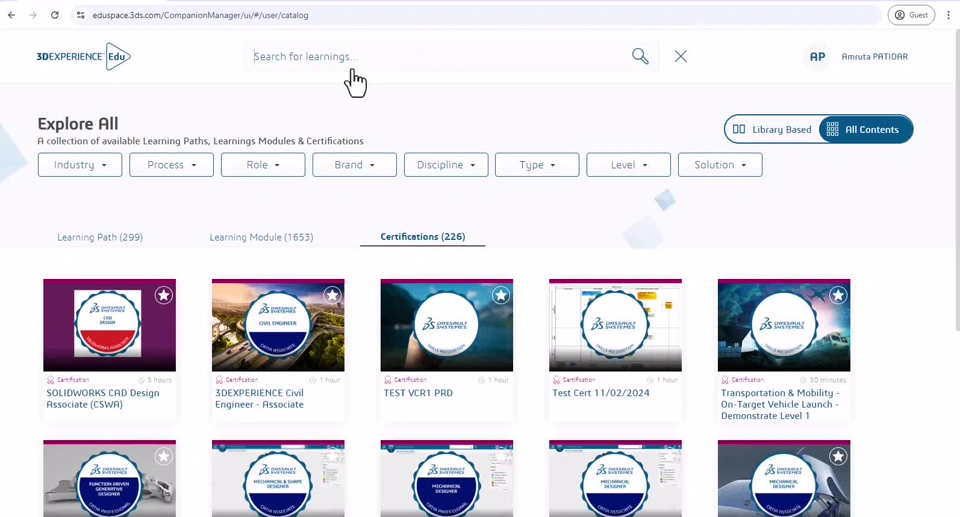Click Test Cert 11/02/2024 title
Viewport: 960px width, 517px height.
pos(601,393)
